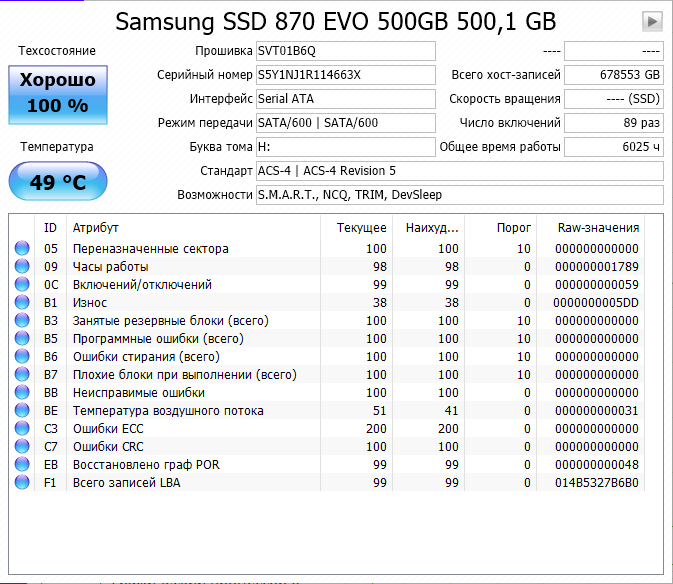
Task: Click the Текущее column header
Action: click(356, 228)
